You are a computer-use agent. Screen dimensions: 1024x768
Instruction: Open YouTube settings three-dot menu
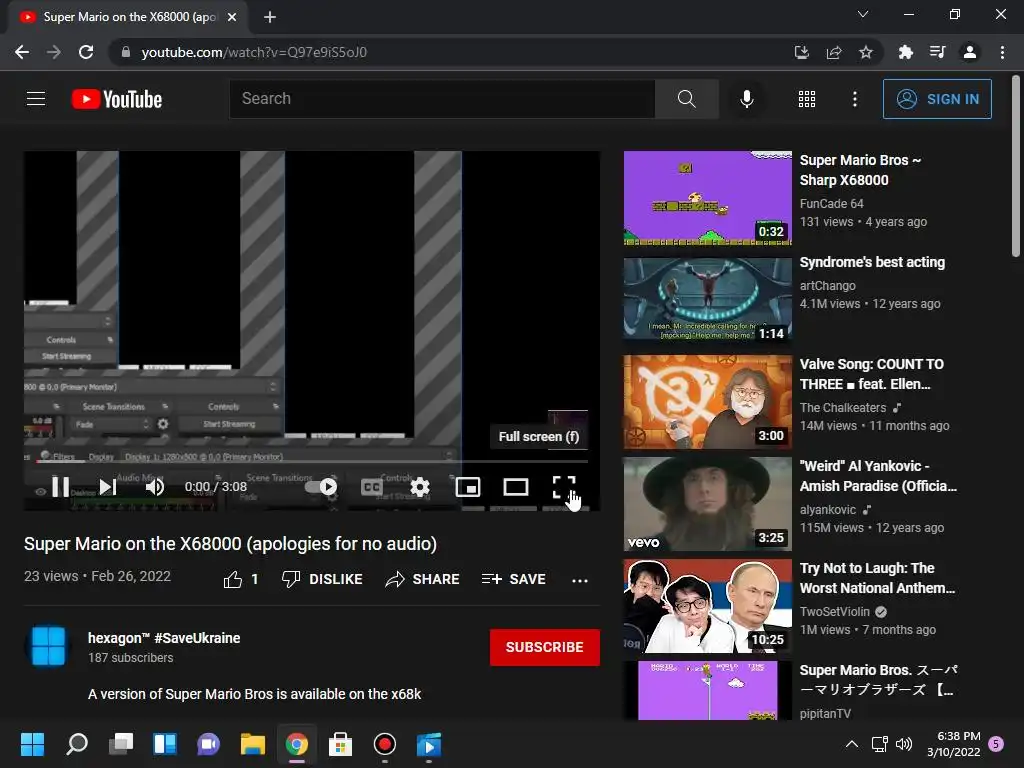(855, 99)
